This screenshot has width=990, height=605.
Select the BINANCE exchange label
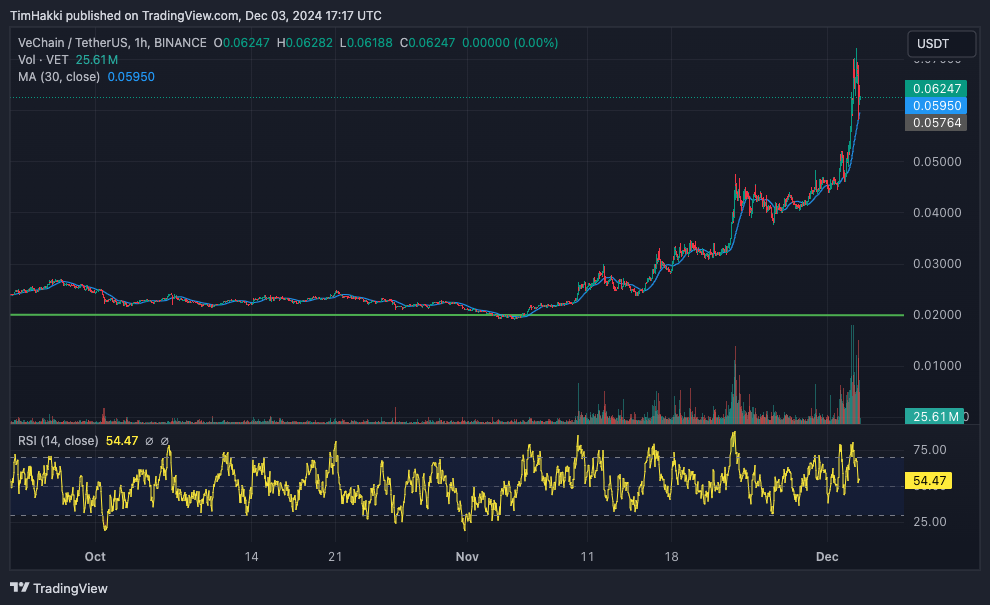tap(179, 42)
